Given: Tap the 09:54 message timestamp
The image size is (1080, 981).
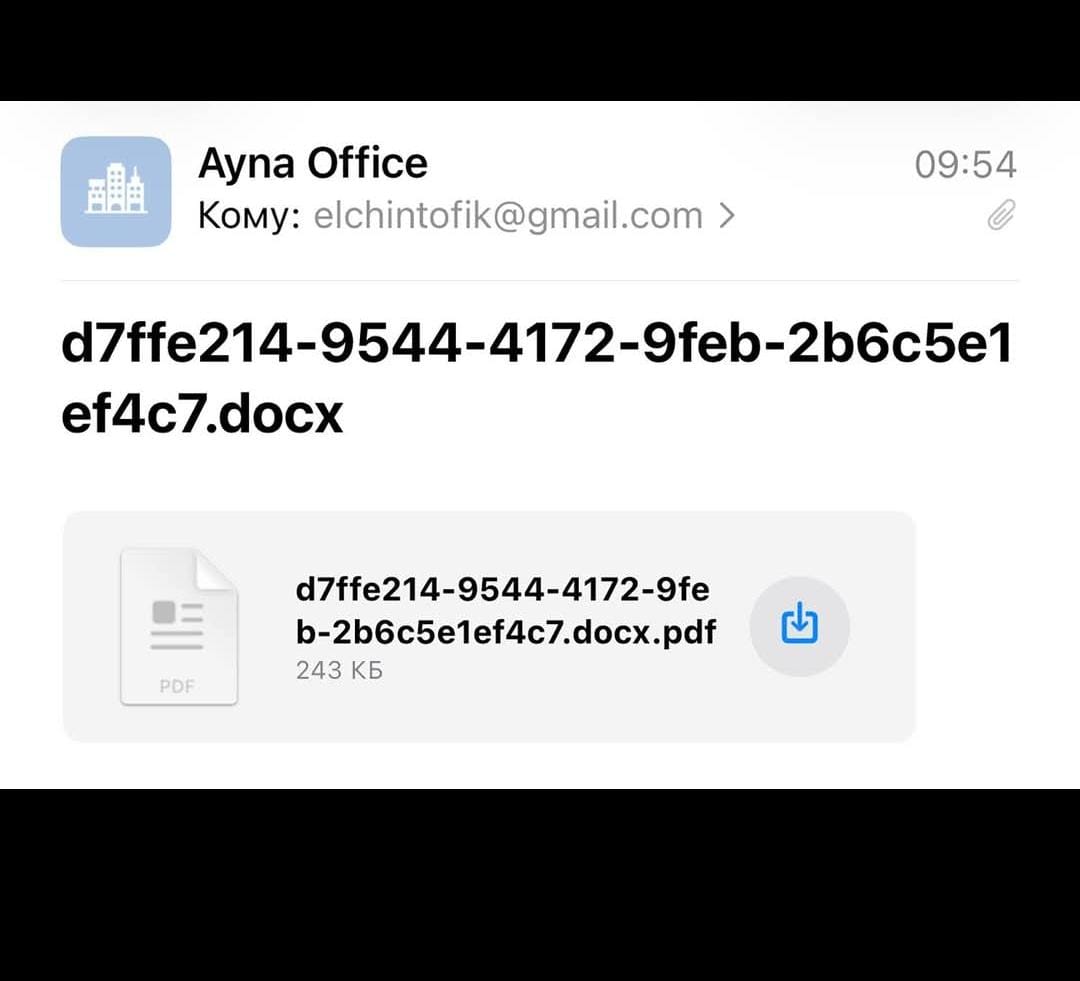Looking at the screenshot, I should (x=966, y=165).
